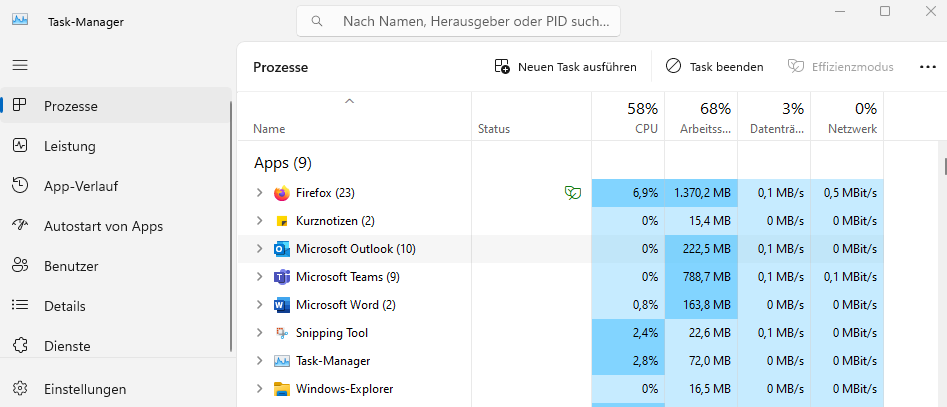Open the hamburger navigation menu
This screenshot has height=407, width=947.
(20, 65)
